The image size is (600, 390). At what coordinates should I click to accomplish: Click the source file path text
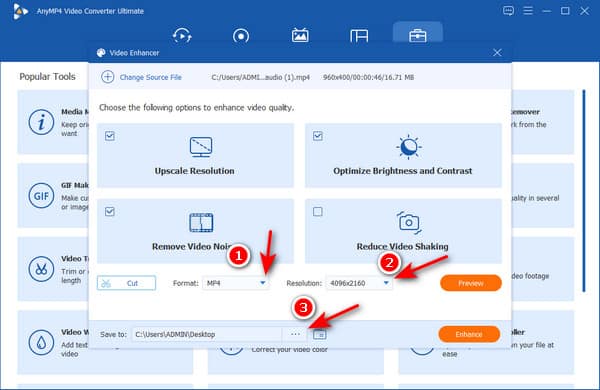tap(261, 77)
